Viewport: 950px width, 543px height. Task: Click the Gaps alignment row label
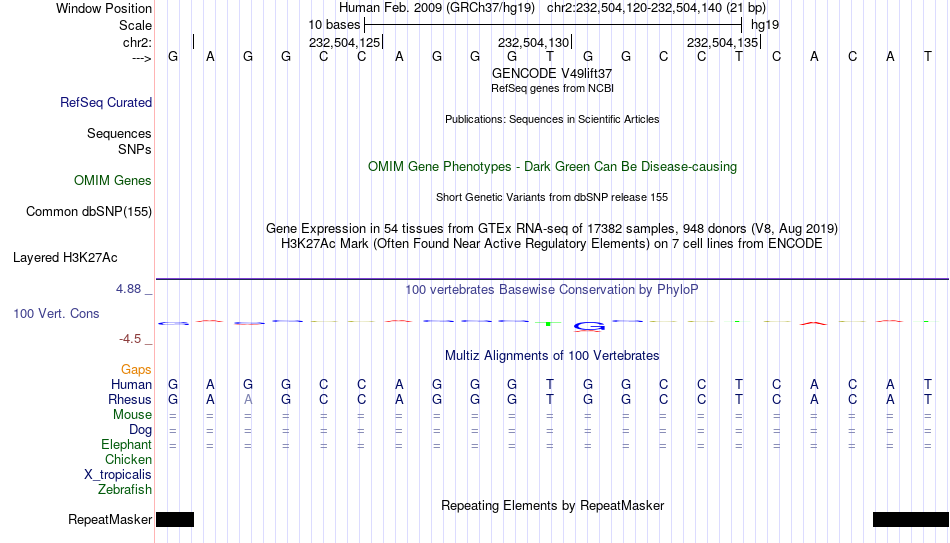pyautogui.click(x=136, y=370)
